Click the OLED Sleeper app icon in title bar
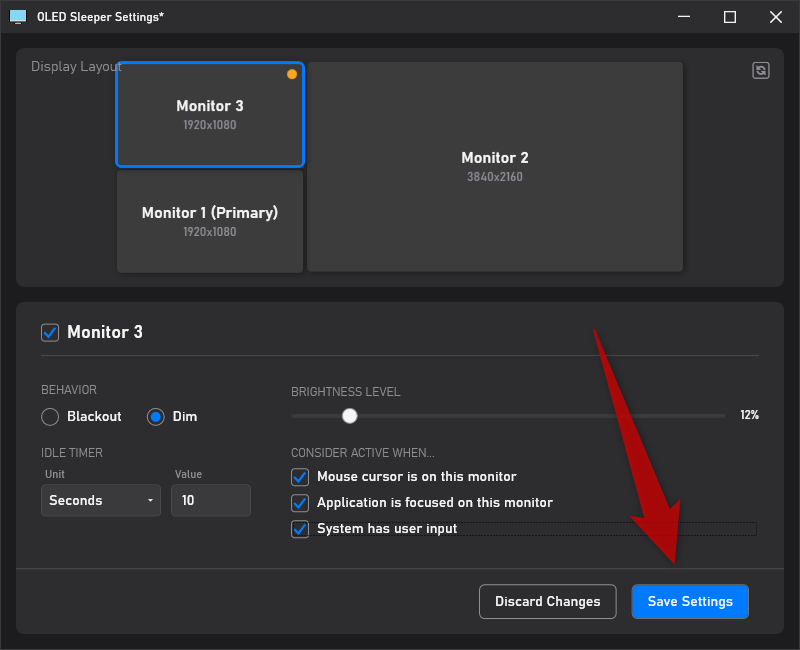Viewport: 800px width, 650px height. (x=18, y=17)
